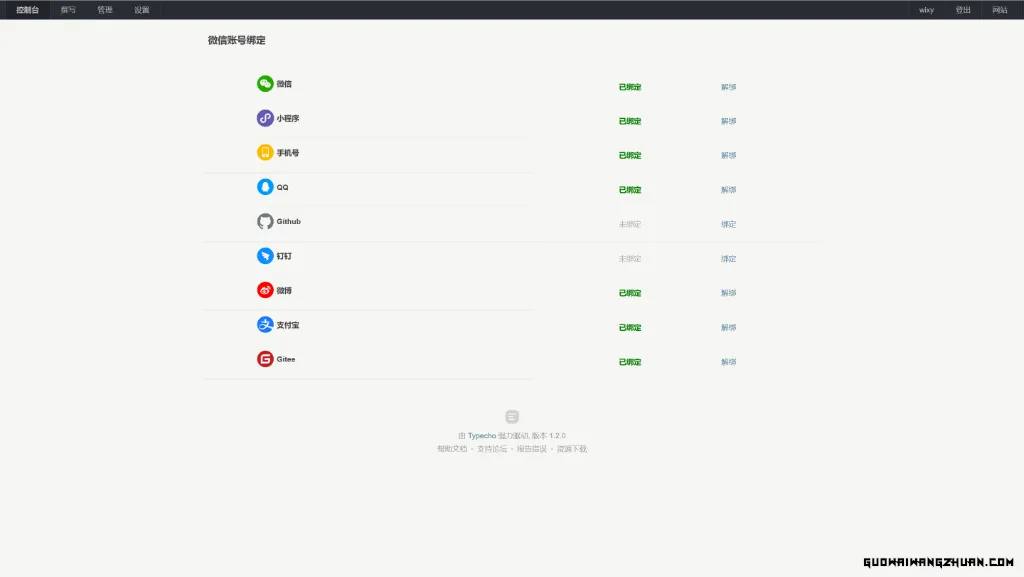
Task: Click the 已绑定 status in the 微博 row
Action: pos(630,293)
